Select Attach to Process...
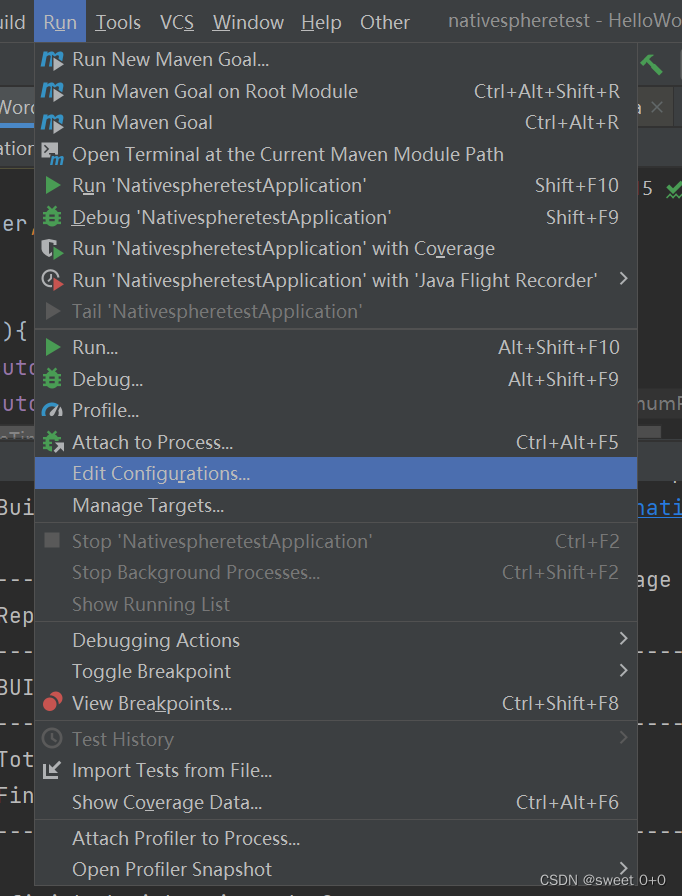This screenshot has height=896, width=682. (336, 442)
